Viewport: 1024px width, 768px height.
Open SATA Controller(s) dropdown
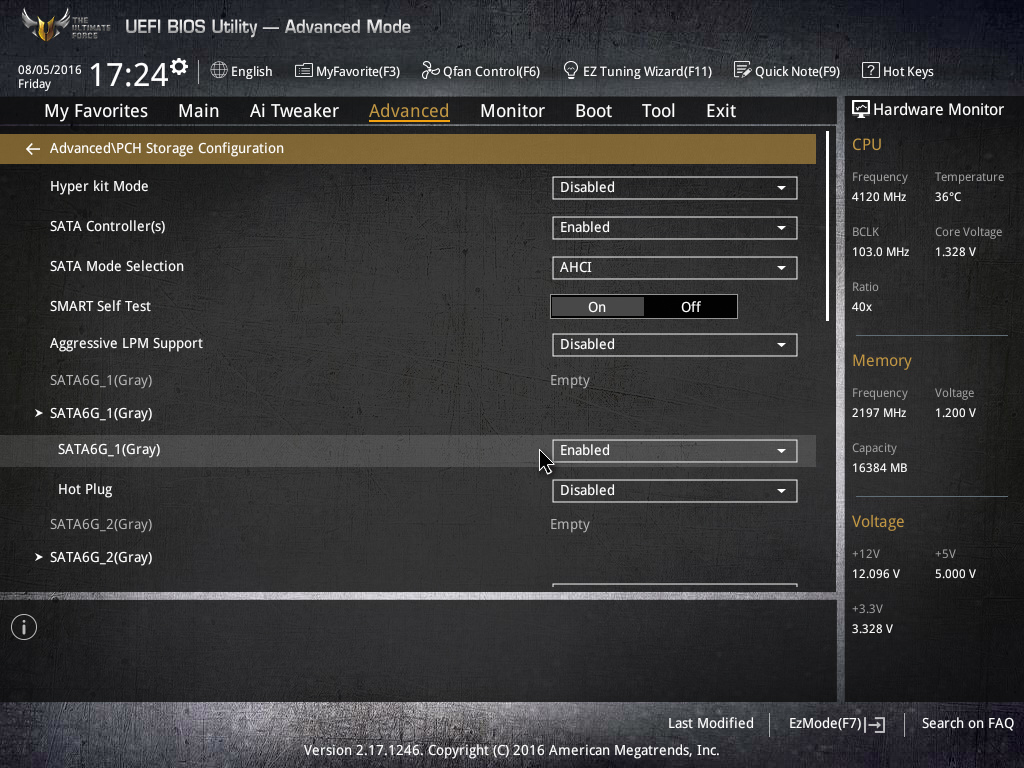pos(675,228)
